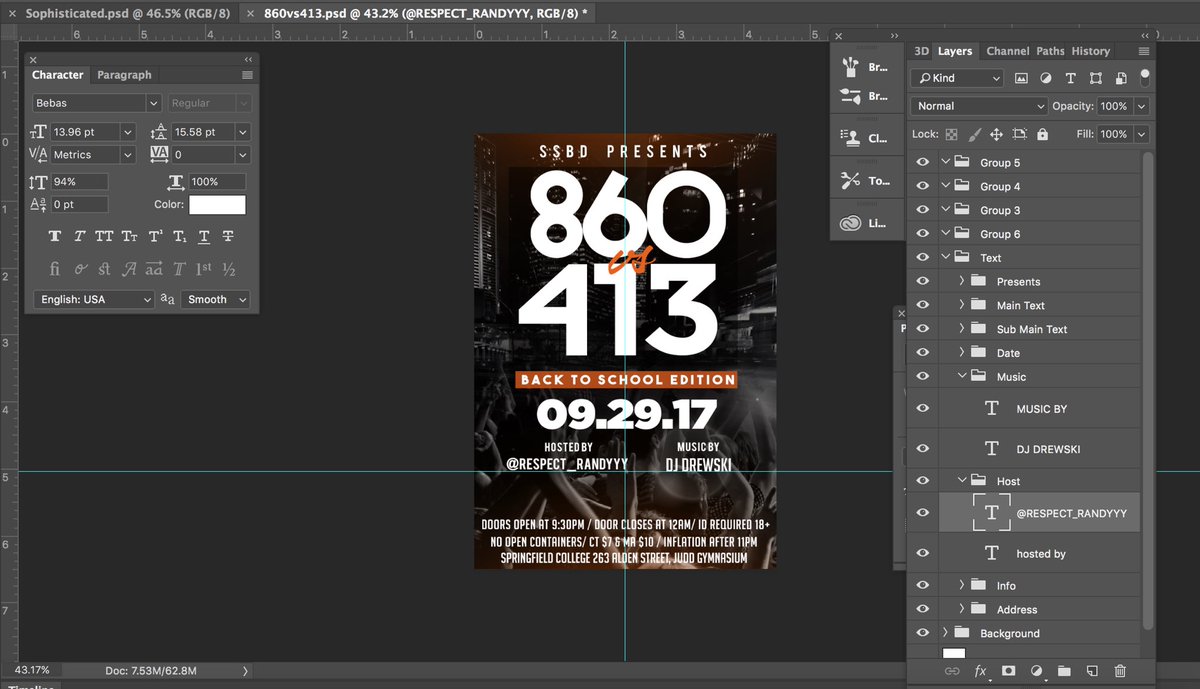Filter layers by pixel layers icon
The image size is (1200, 689).
point(1021,78)
